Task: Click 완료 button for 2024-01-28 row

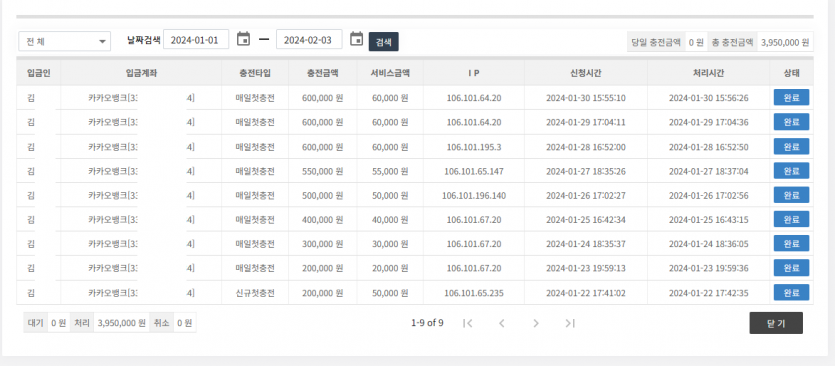Action: [x=791, y=147]
